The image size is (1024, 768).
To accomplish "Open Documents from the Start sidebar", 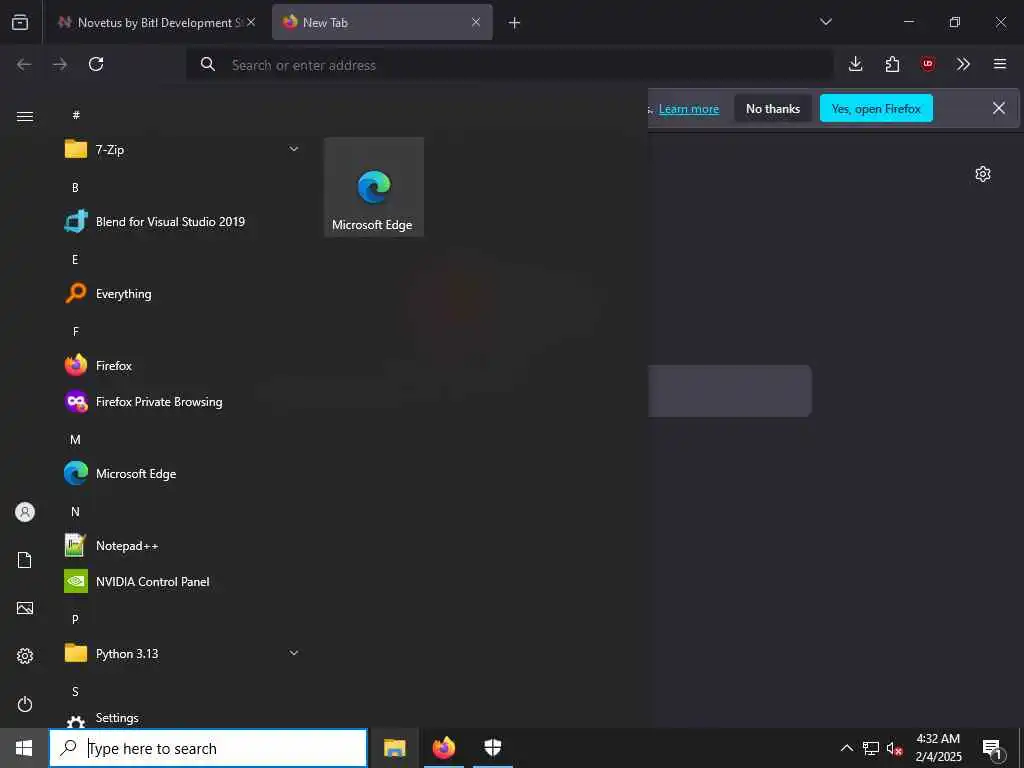I will 25,560.
